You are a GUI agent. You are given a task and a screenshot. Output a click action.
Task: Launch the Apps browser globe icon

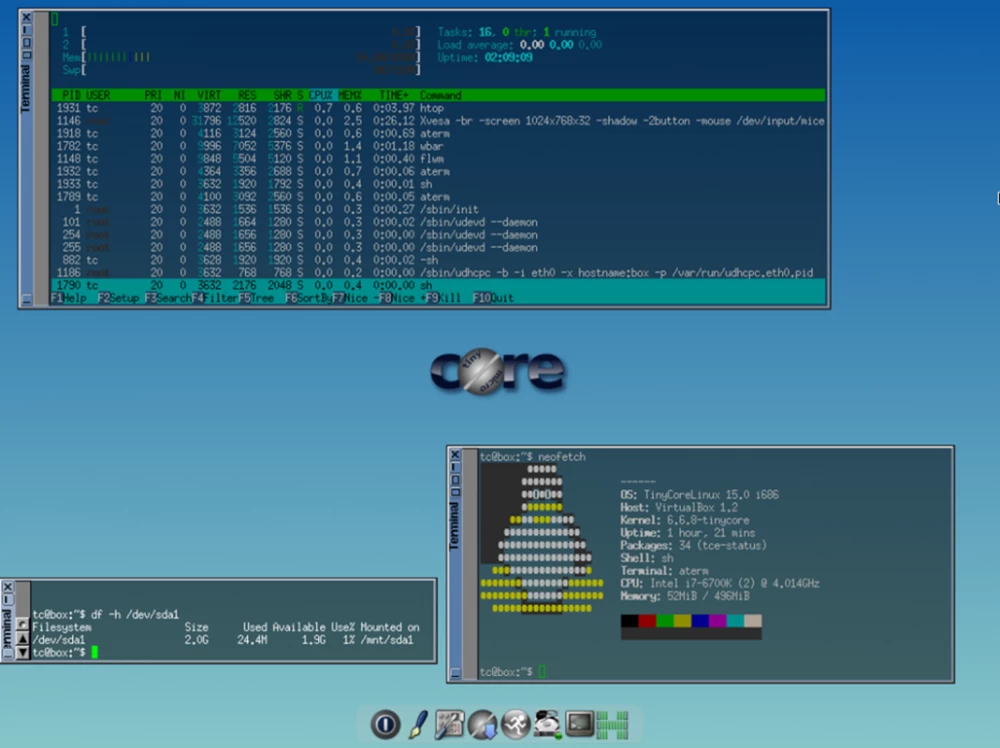pyautogui.click(x=481, y=724)
